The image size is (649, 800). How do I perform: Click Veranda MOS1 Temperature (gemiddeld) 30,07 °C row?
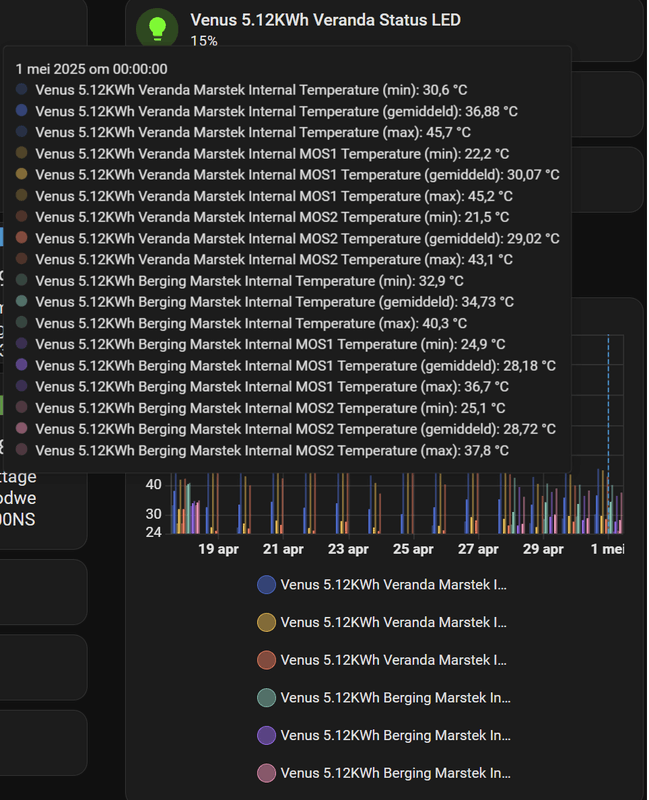287,174
